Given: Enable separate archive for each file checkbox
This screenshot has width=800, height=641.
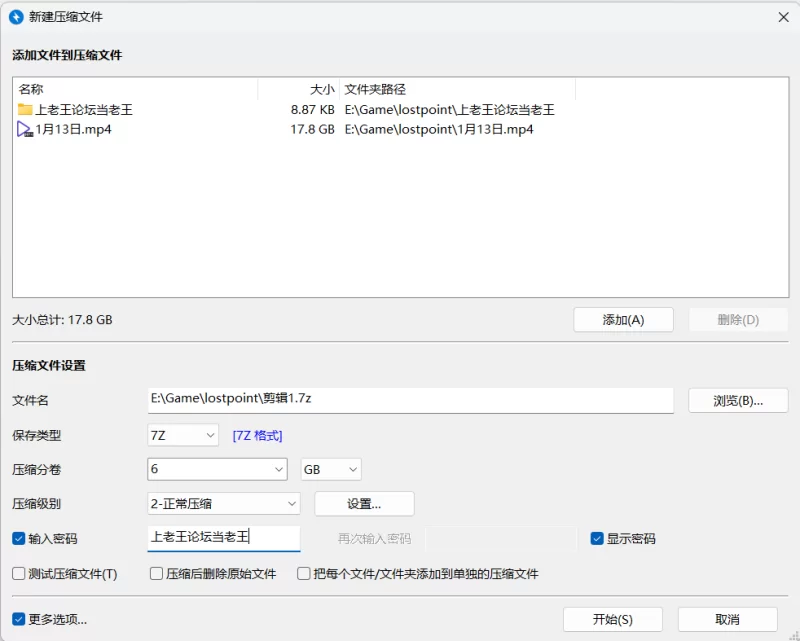Looking at the screenshot, I should click(x=304, y=574).
